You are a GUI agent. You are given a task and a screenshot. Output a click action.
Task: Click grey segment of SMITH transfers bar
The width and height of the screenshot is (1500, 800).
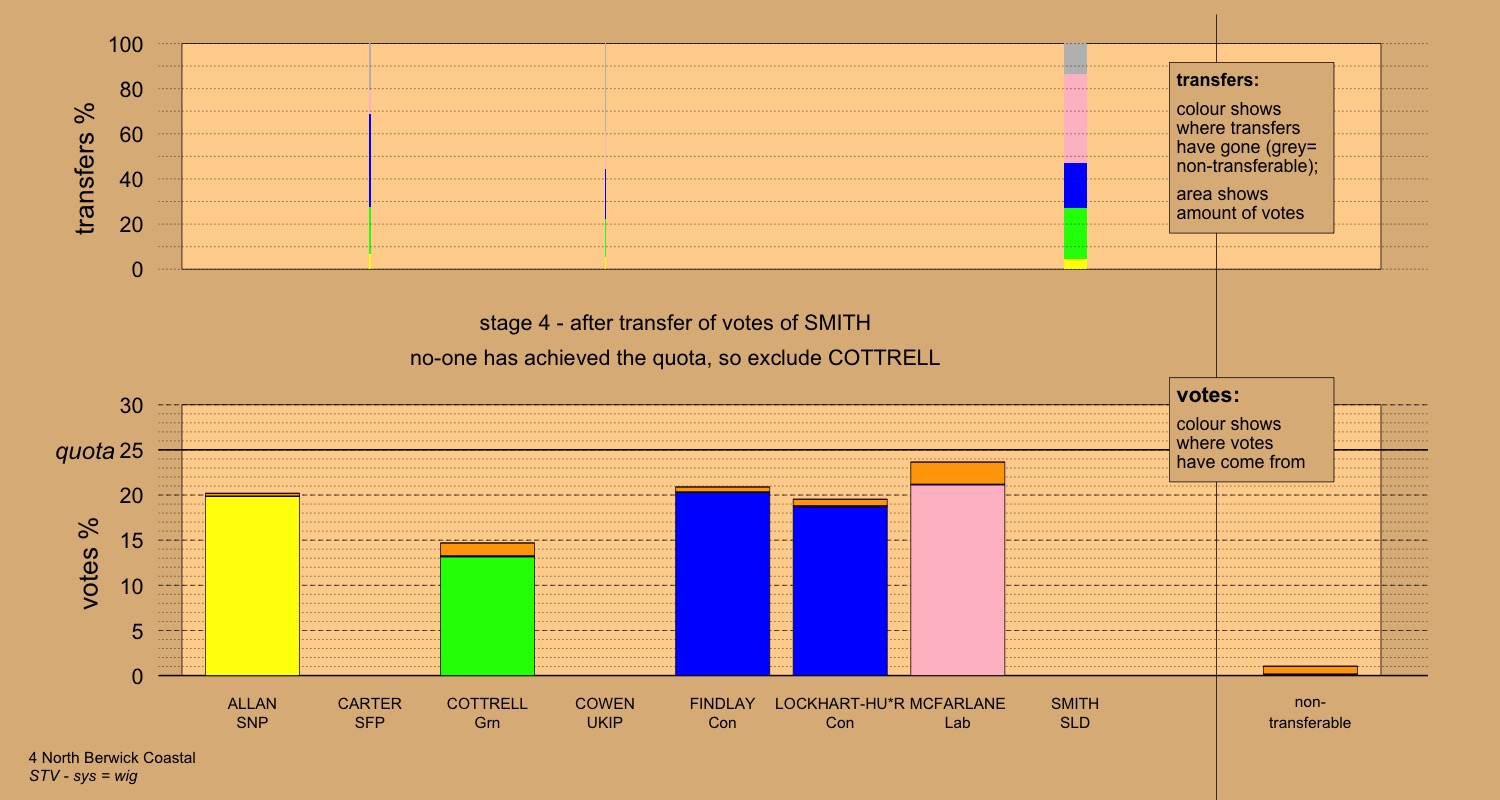pyautogui.click(x=1075, y=59)
